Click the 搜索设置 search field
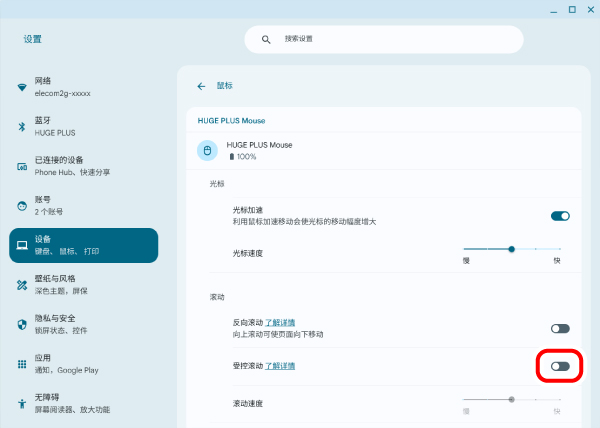The height and width of the screenshot is (428, 600). tap(390, 40)
